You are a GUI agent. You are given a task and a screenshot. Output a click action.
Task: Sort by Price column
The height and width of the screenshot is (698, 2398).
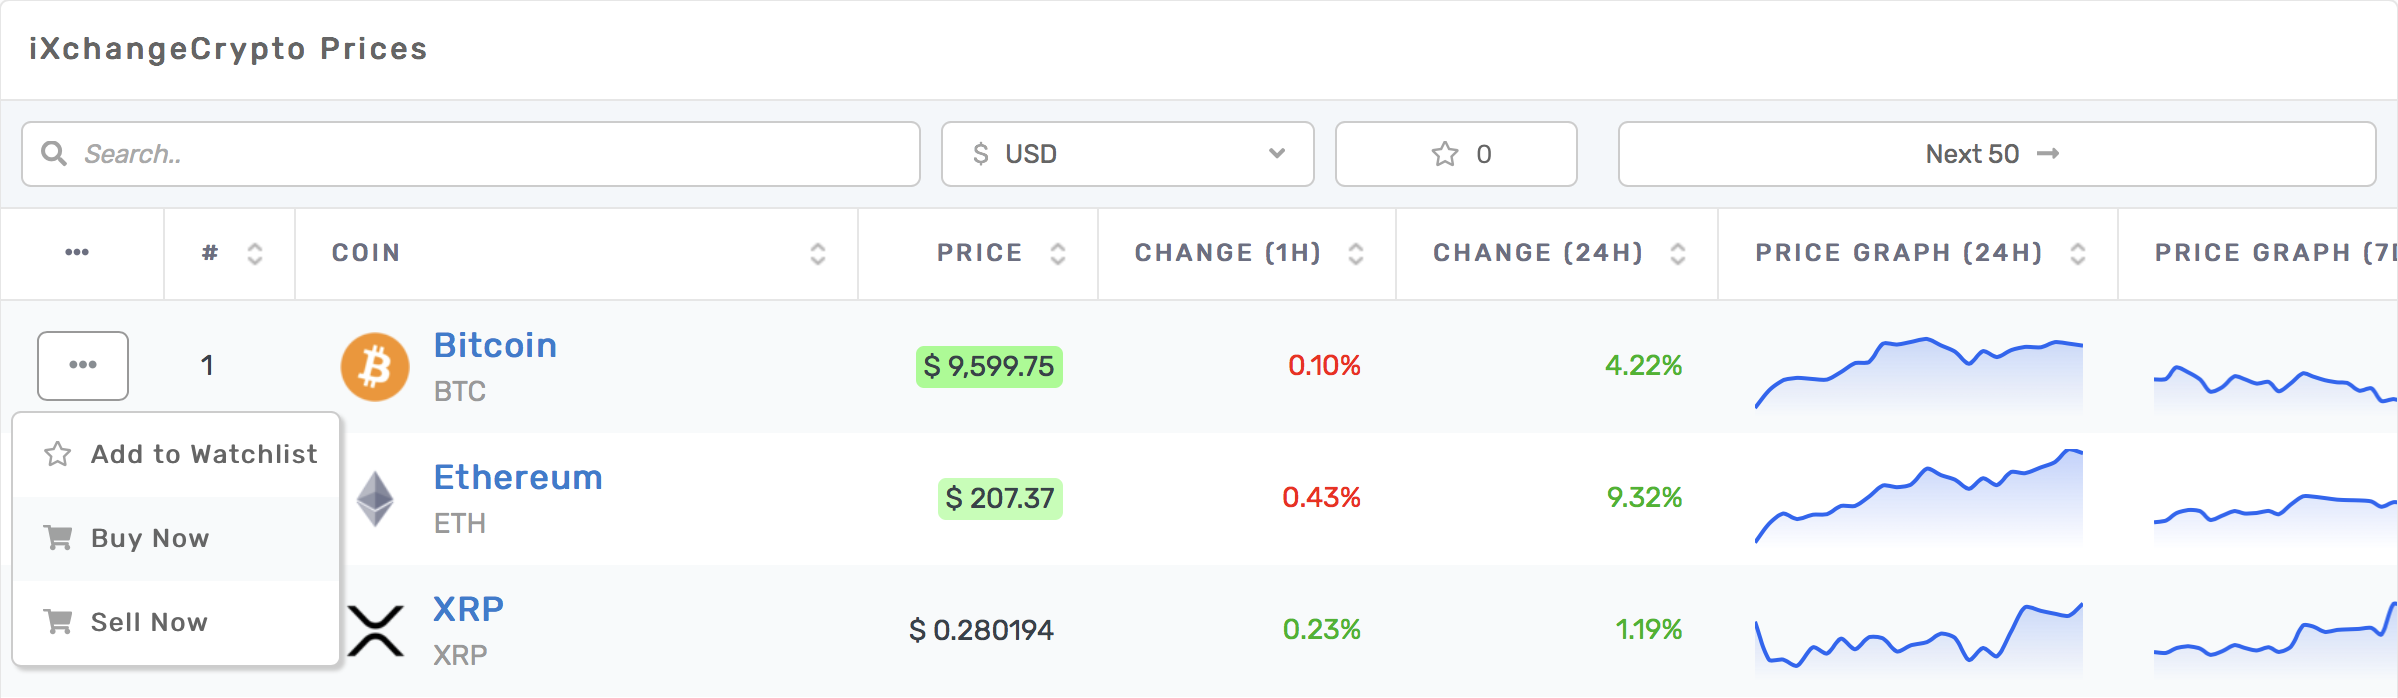click(x=1057, y=254)
